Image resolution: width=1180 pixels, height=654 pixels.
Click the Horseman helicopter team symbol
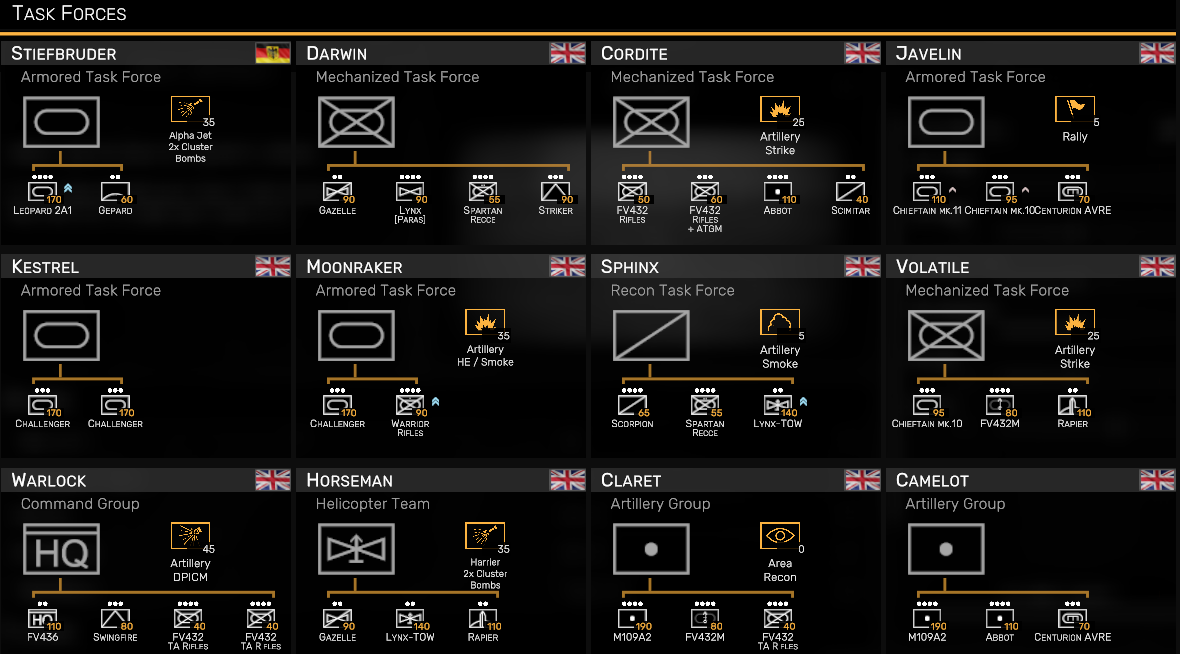point(356,549)
